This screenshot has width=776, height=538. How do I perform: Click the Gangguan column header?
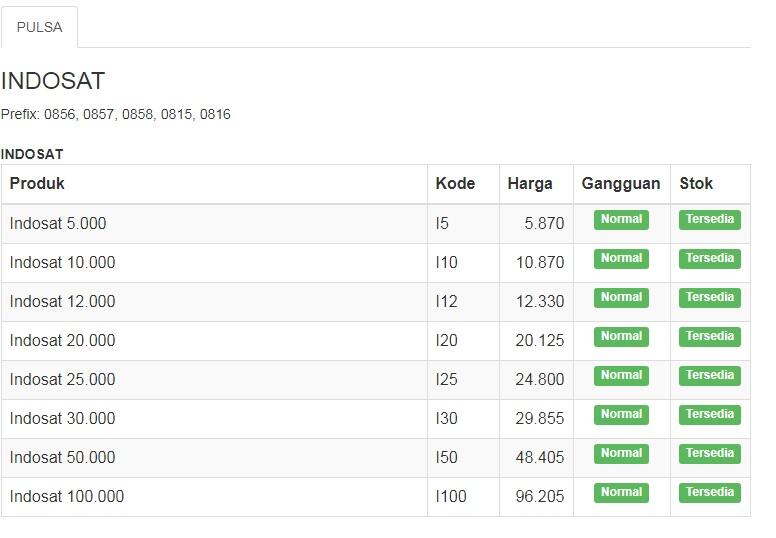coord(622,184)
